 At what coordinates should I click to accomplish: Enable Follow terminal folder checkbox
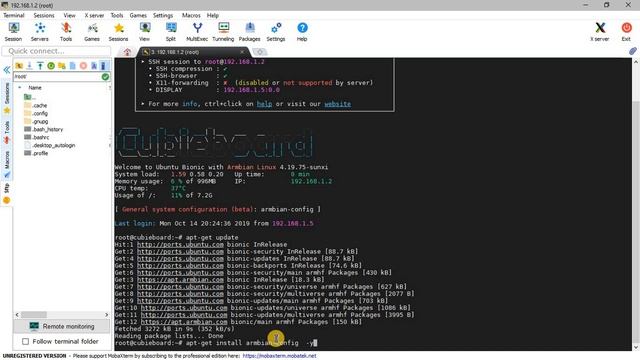tap(25, 341)
